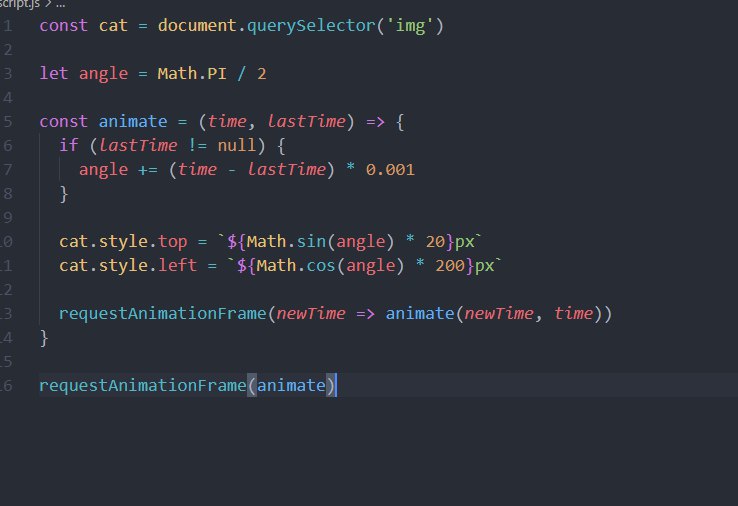Screen dimensions: 738x506
Task: Click the 'animate' call on line 13
Action: coord(420,313)
